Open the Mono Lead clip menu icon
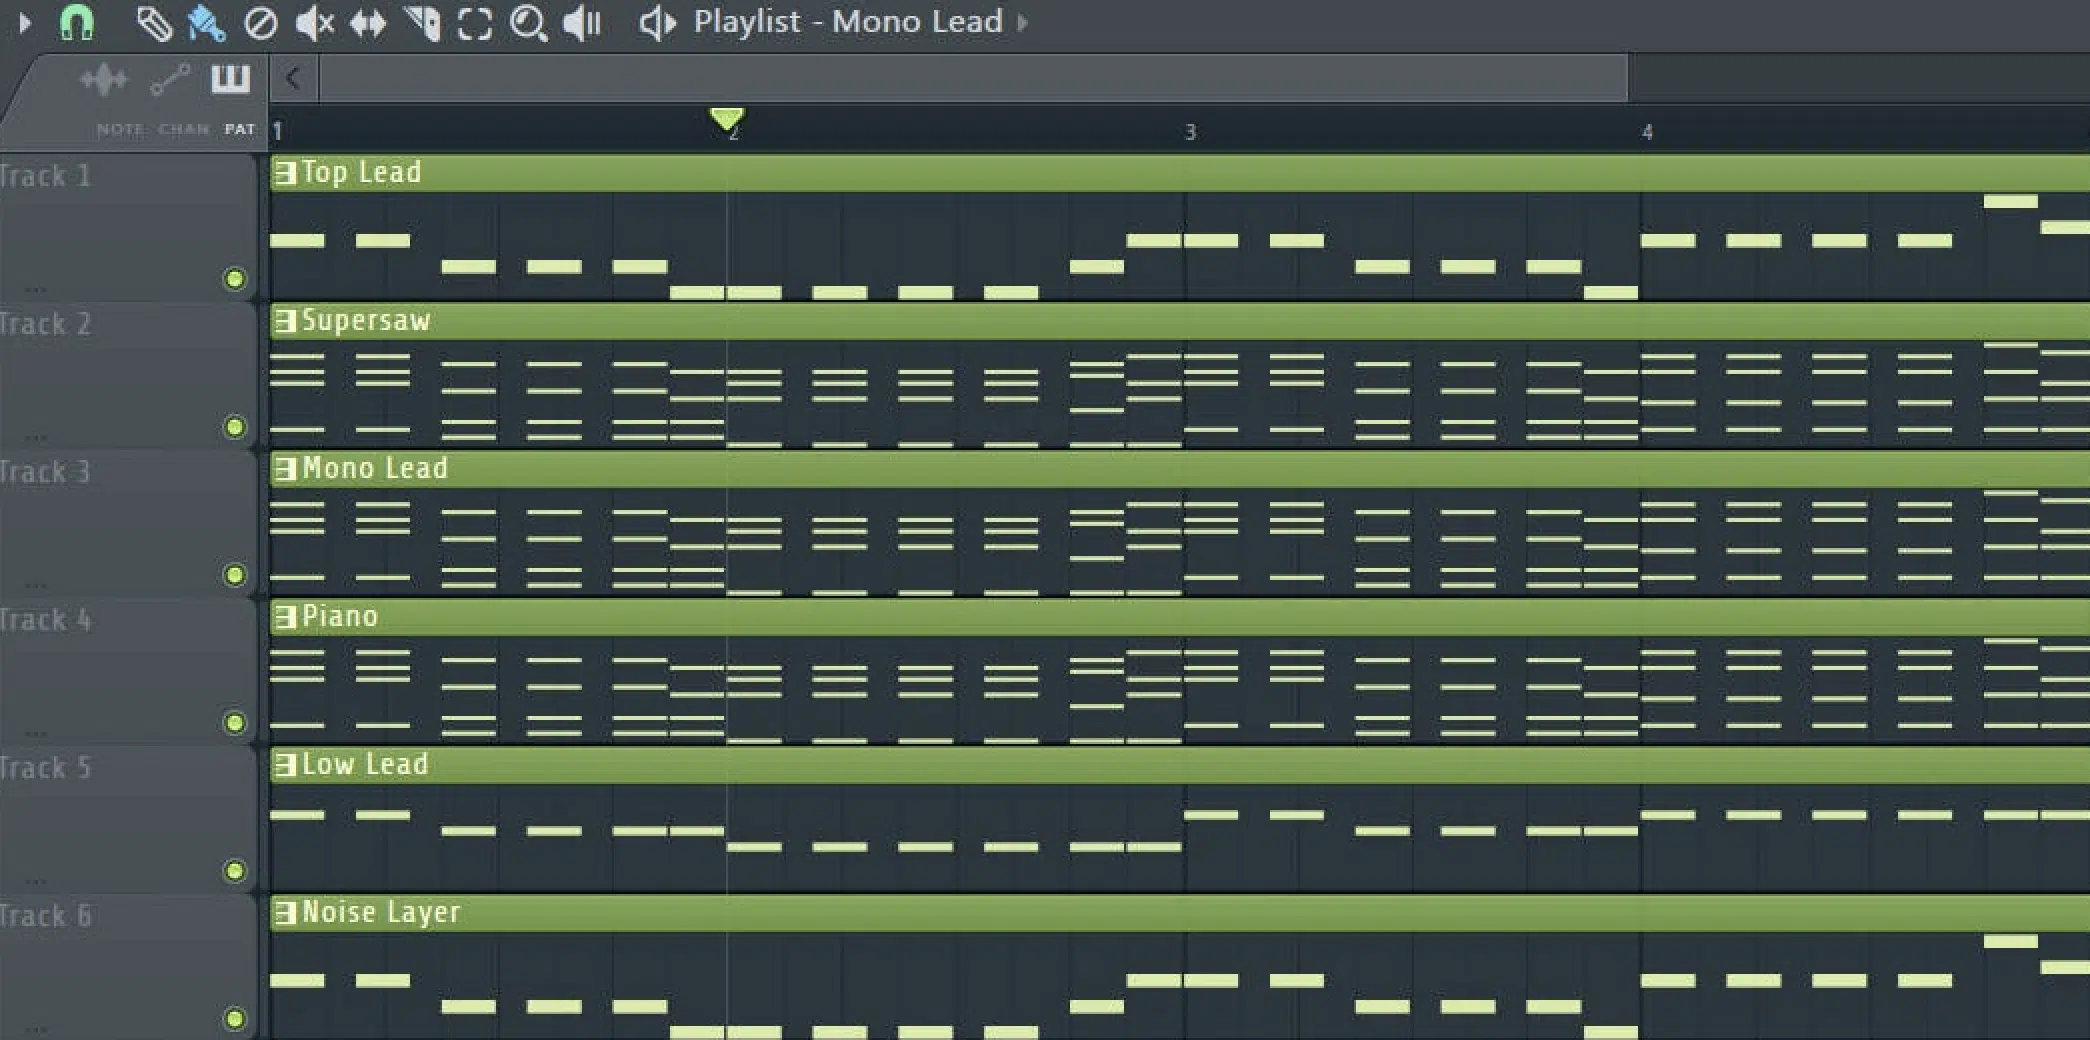 pos(285,469)
